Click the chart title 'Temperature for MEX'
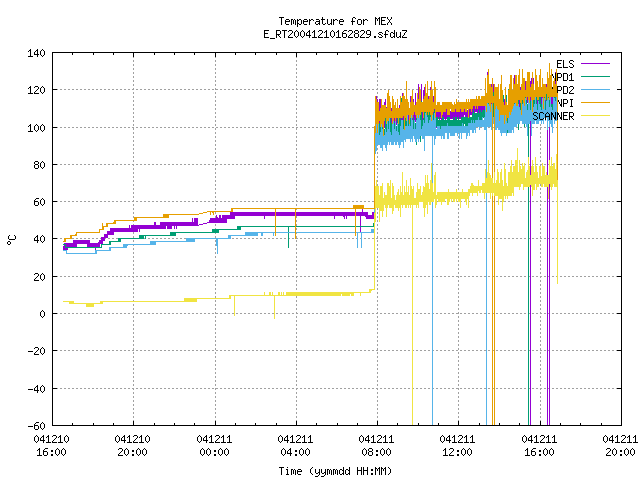This screenshot has width=640, height=480. point(335,21)
